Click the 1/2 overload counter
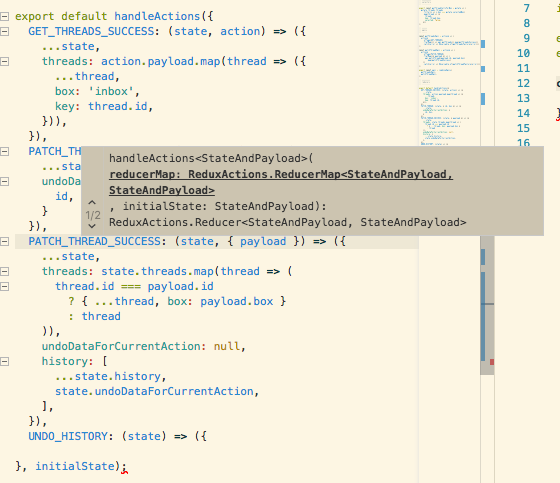The image size is (560, 483). (x=93, y=215)
